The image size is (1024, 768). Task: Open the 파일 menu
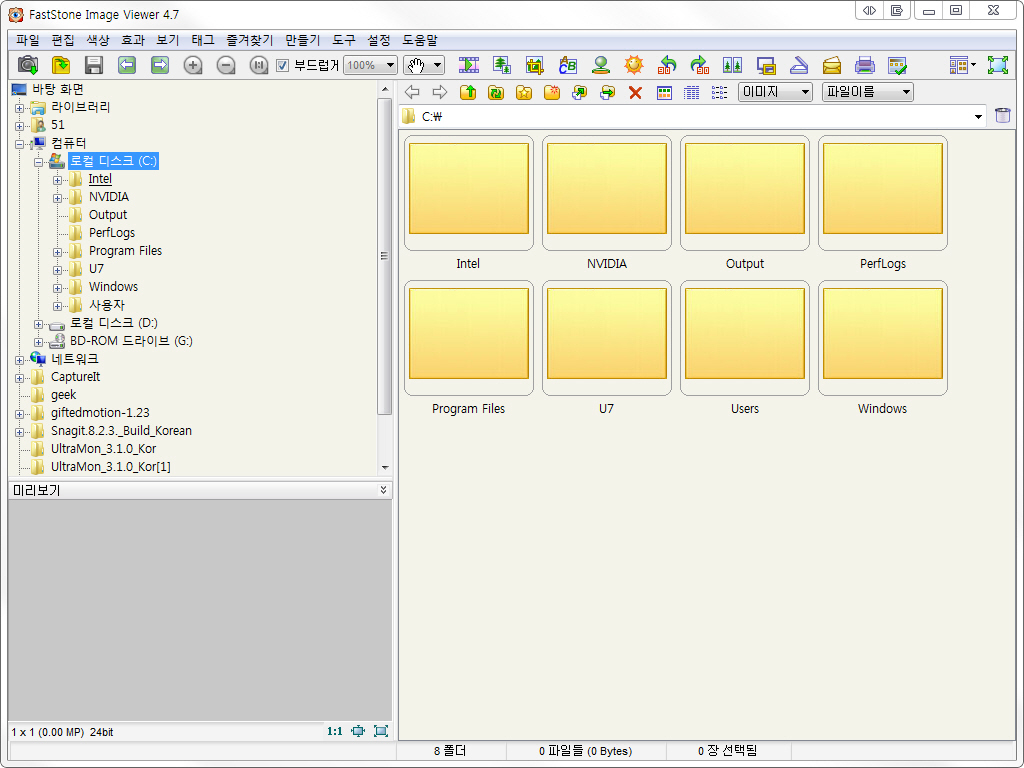28,40
